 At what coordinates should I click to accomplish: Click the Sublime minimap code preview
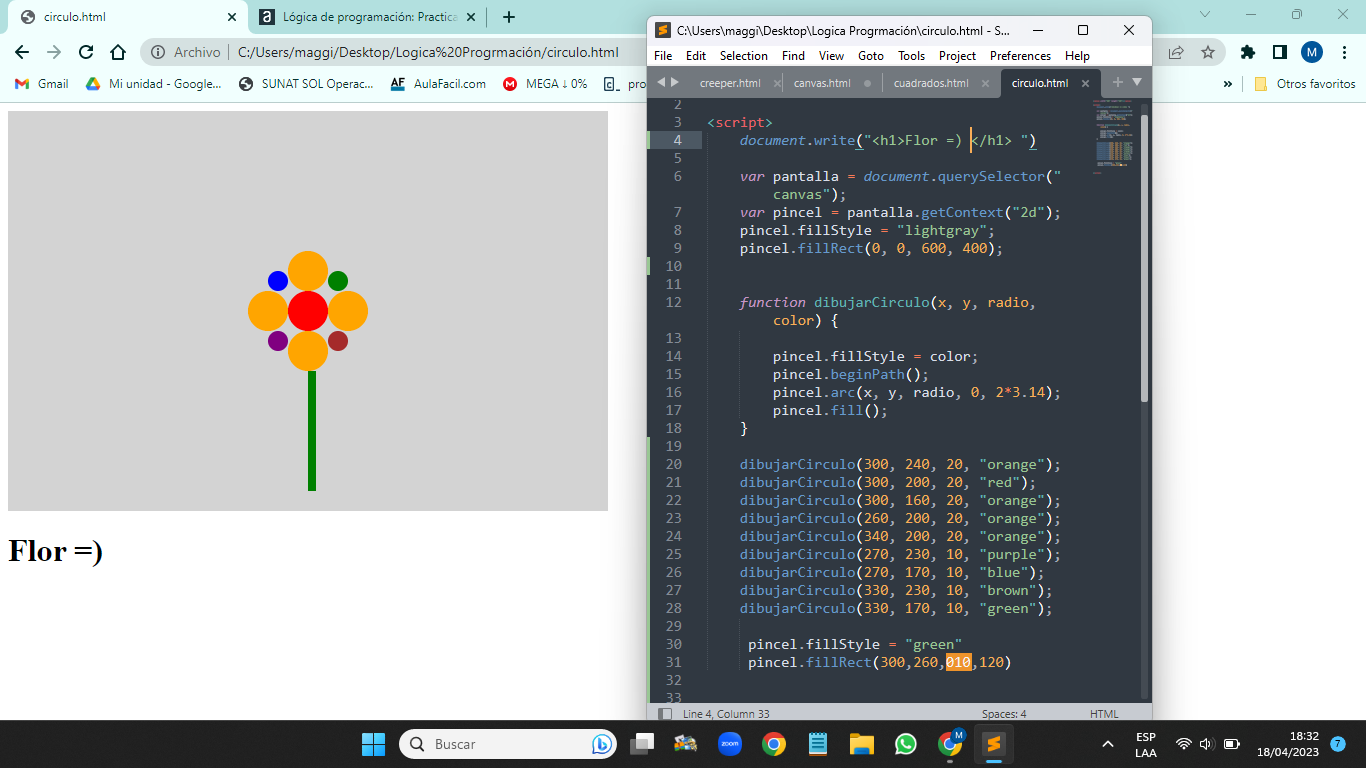1114,135
